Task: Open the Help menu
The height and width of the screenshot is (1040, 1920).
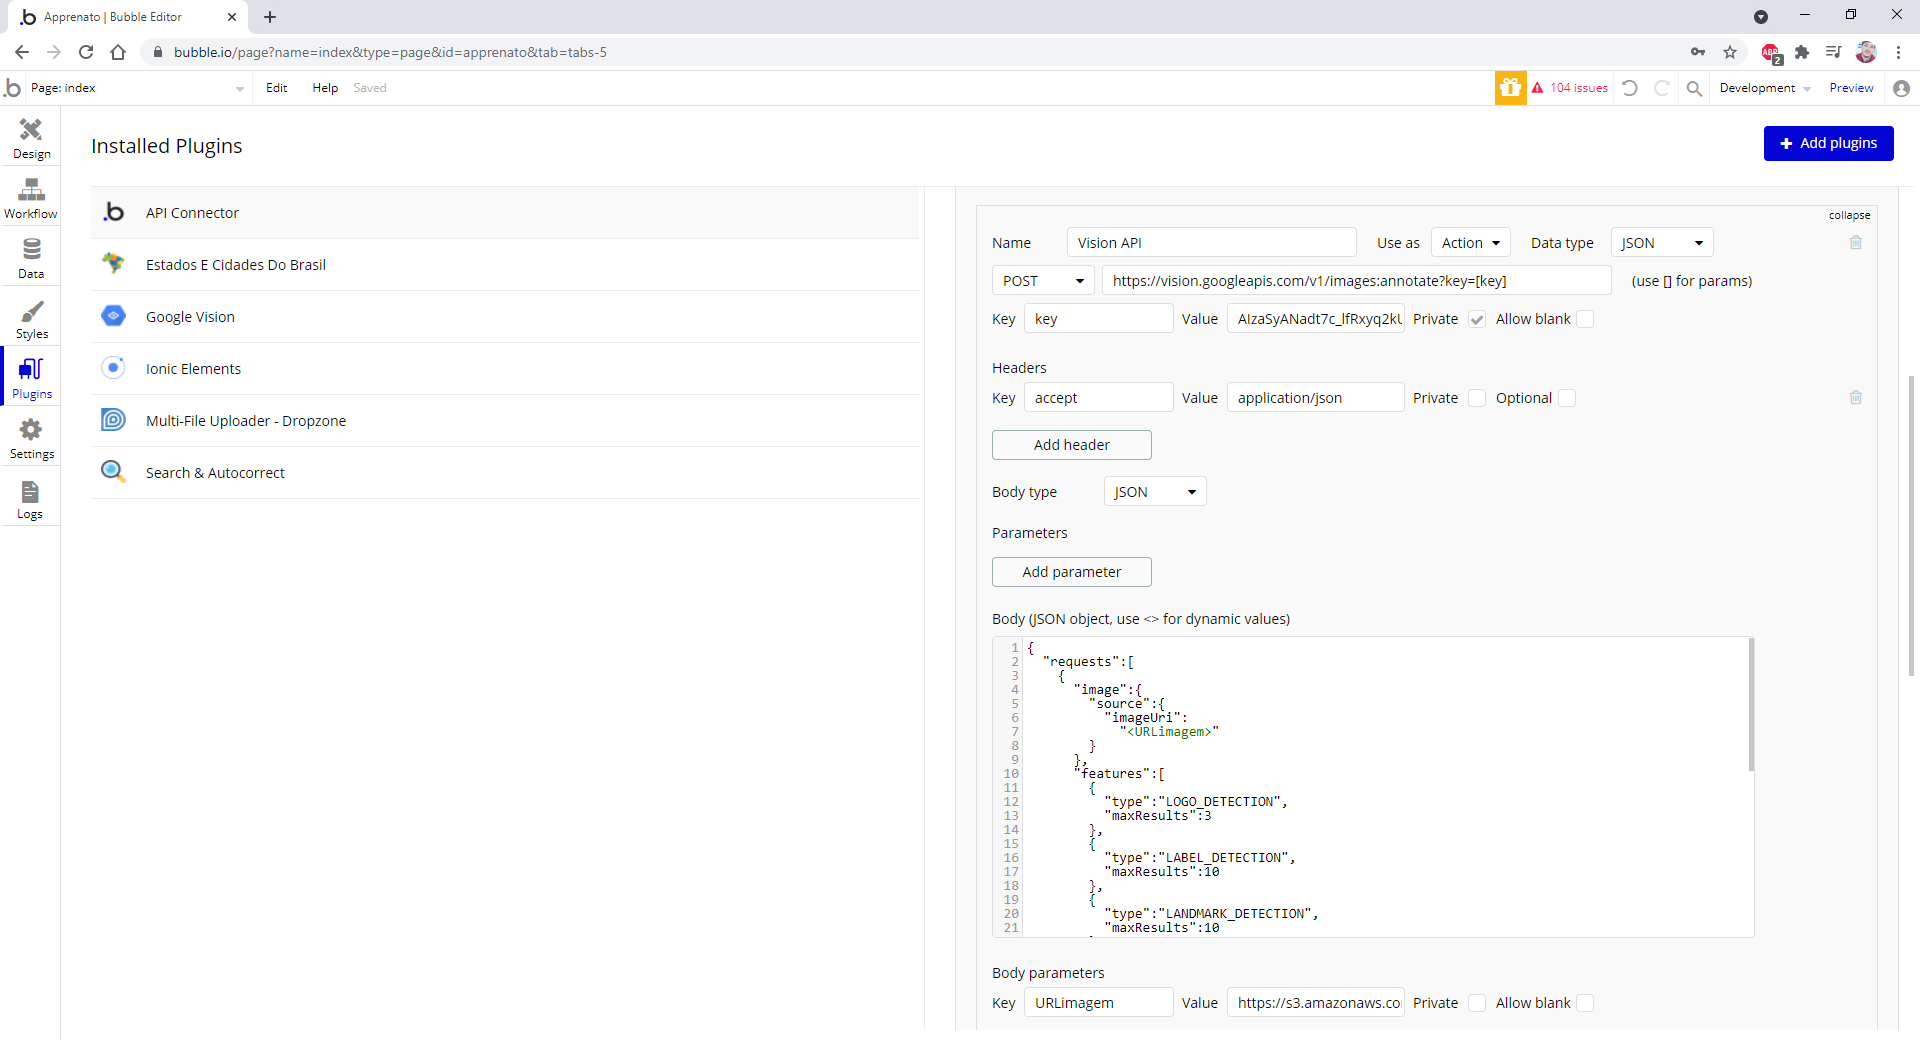Action: [325, 88]
